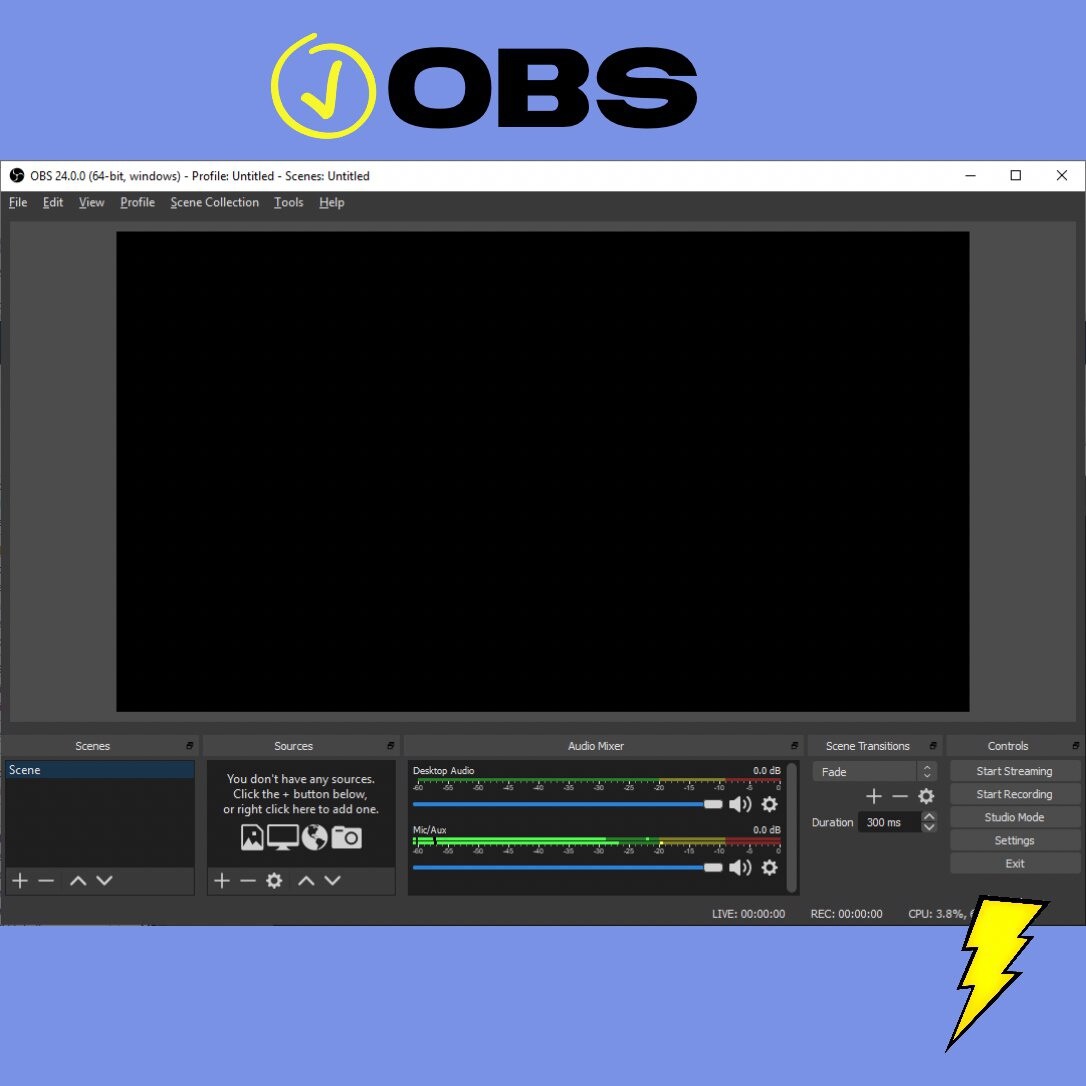Click the REC: 00:00:00 status text

click(x=846, y=914)
